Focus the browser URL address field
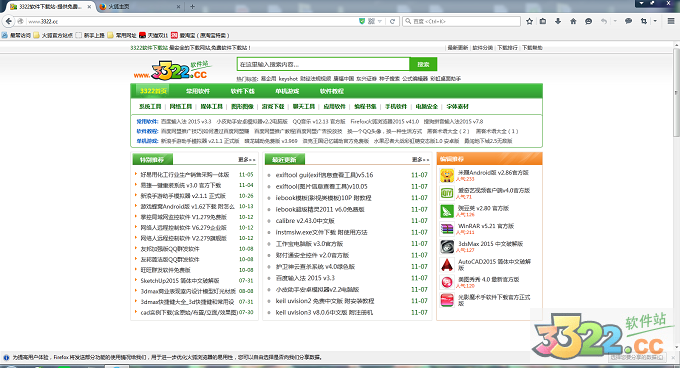 pyautogui.click(x=192, y=21)
